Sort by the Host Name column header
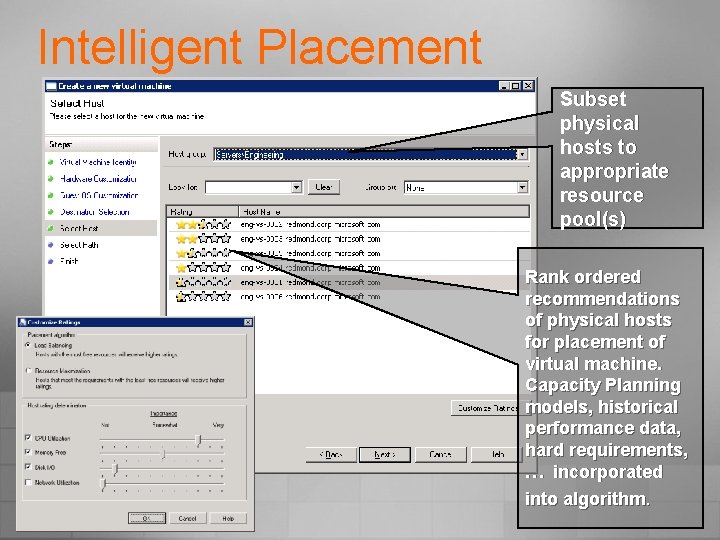 (x=384, y=212)
